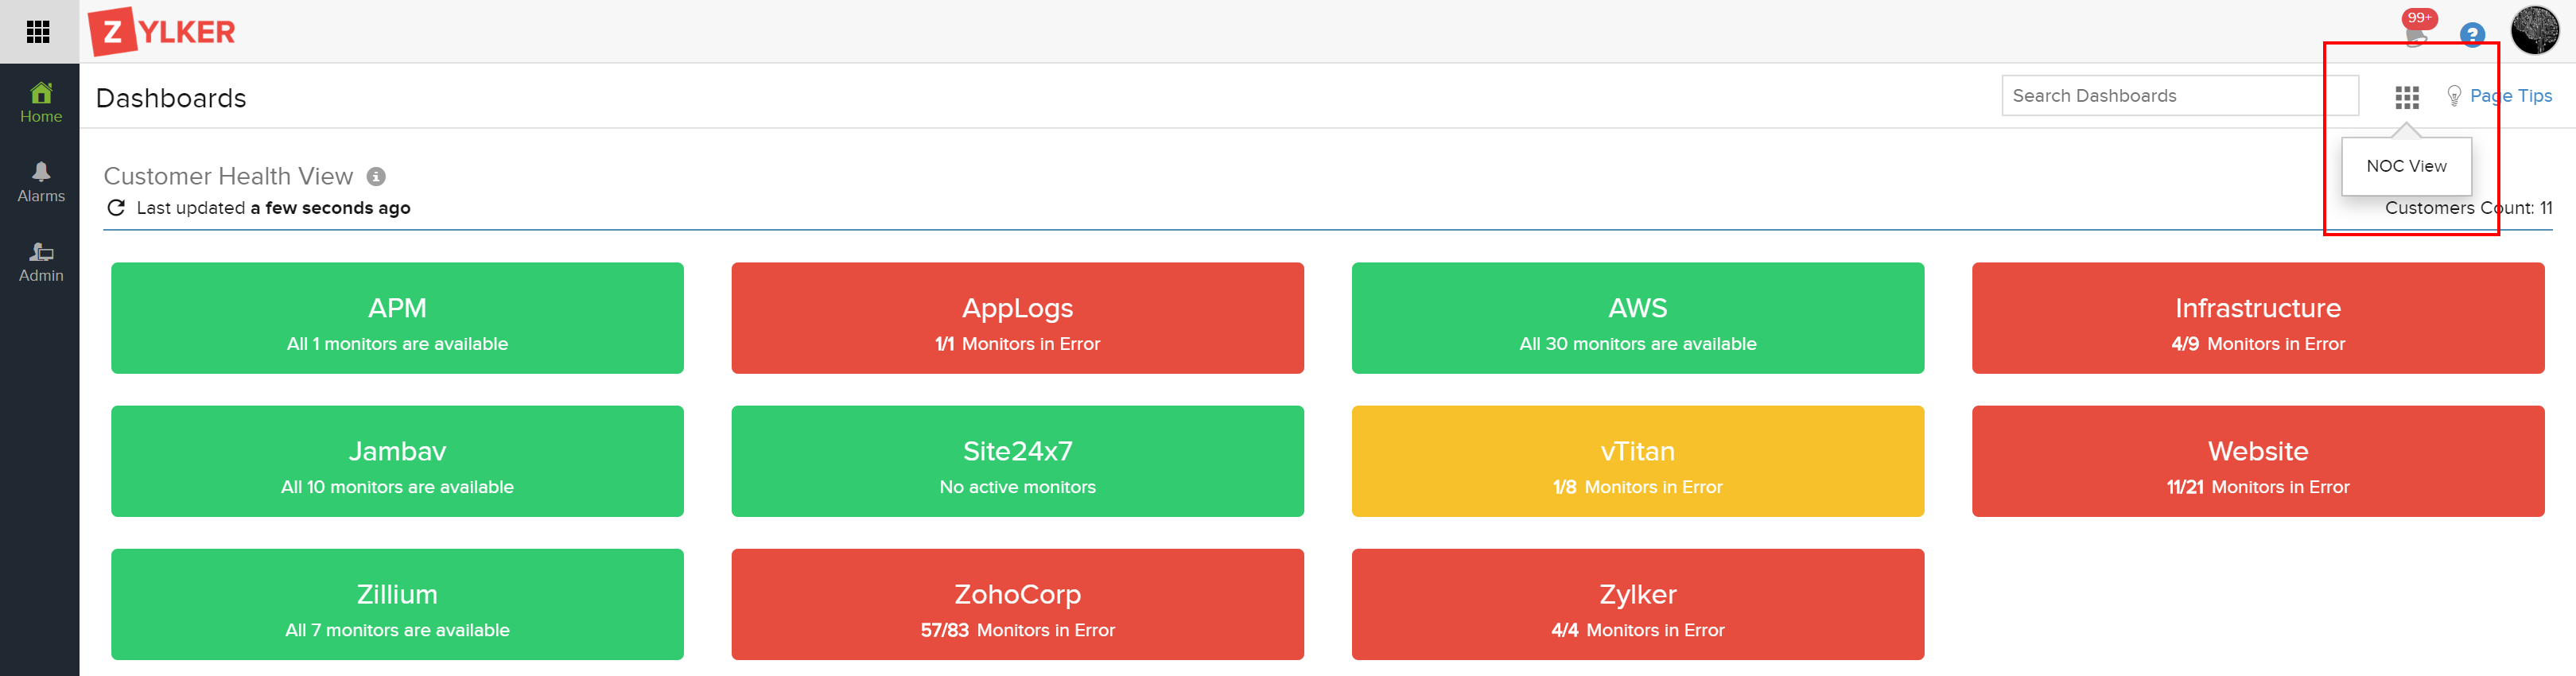Click the Search Dashboards field
This screenshot has width=2576, height=676.
pyautogui.click(x=2180, y=96)
